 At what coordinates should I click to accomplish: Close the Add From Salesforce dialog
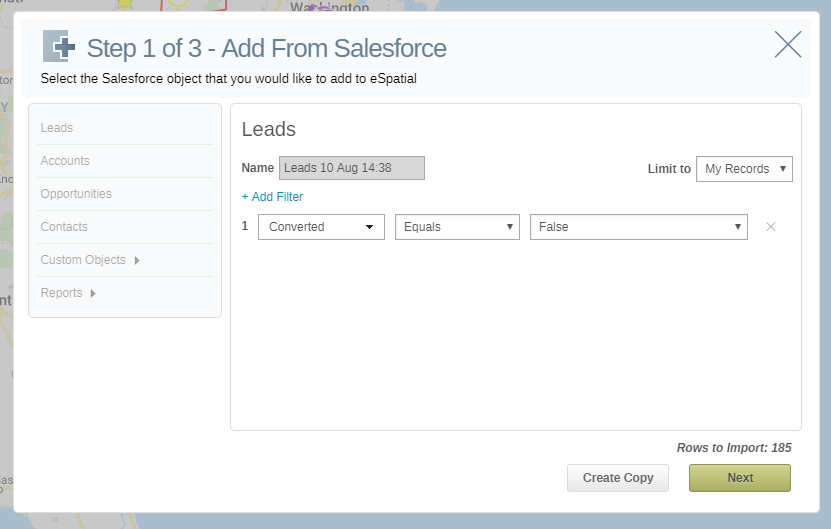click(788, 45)
